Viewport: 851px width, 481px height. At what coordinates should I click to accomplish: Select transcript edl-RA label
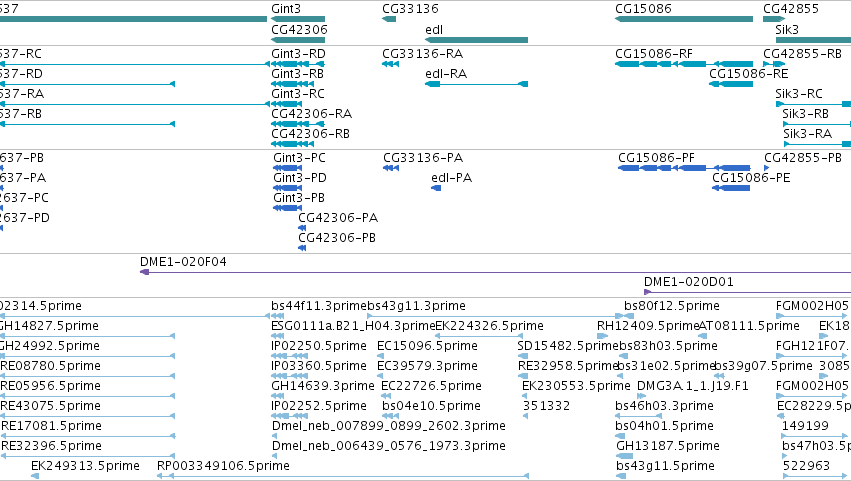pyautogui.click(x=446, y=74)
